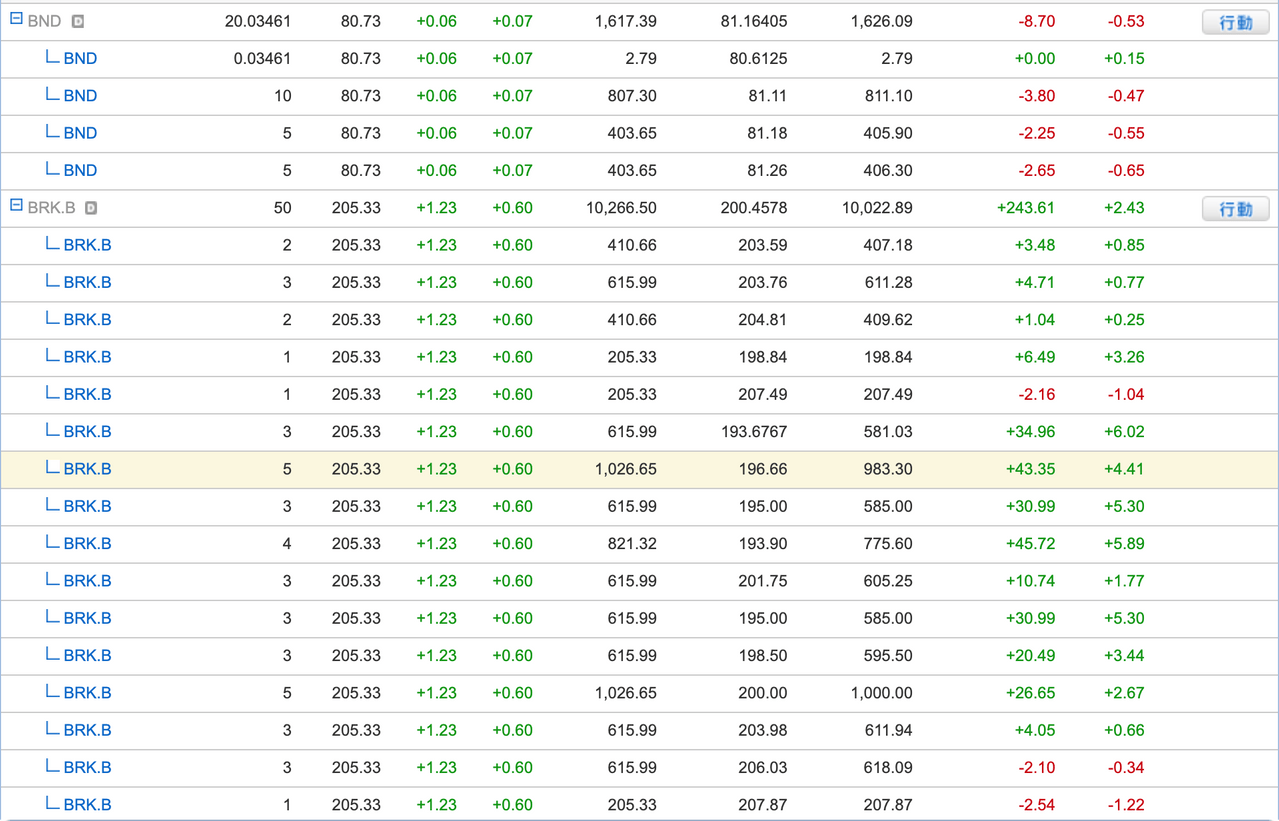
Task: Click the cost value 1,000.00
Action: (x=881, y=693)
